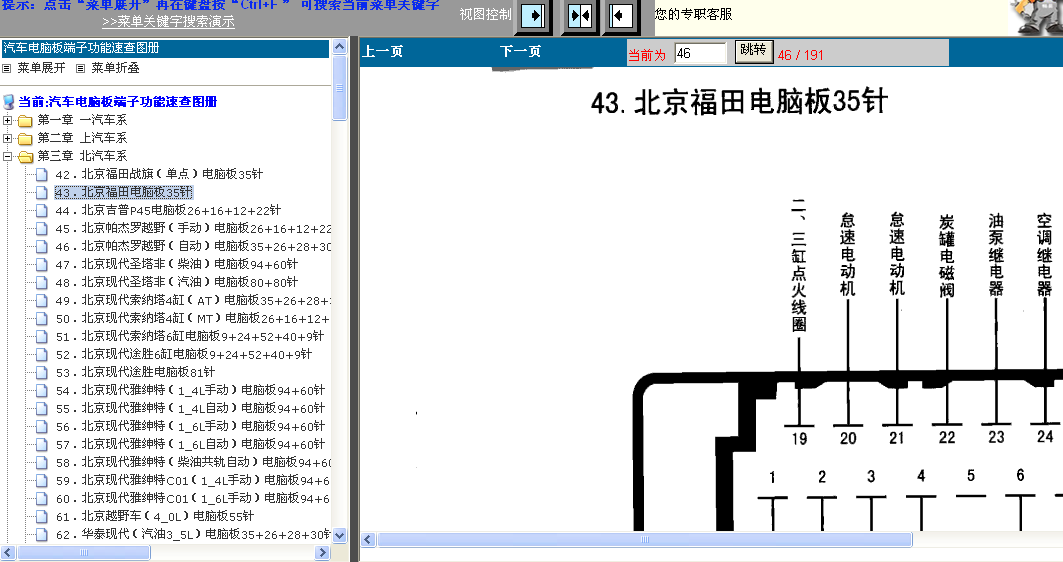Image resolution: width=1063 pixels, height=562 pixels.
Task: Select 当前:汽车电脑板端子功能速查图册 root item
Action: 117,102
